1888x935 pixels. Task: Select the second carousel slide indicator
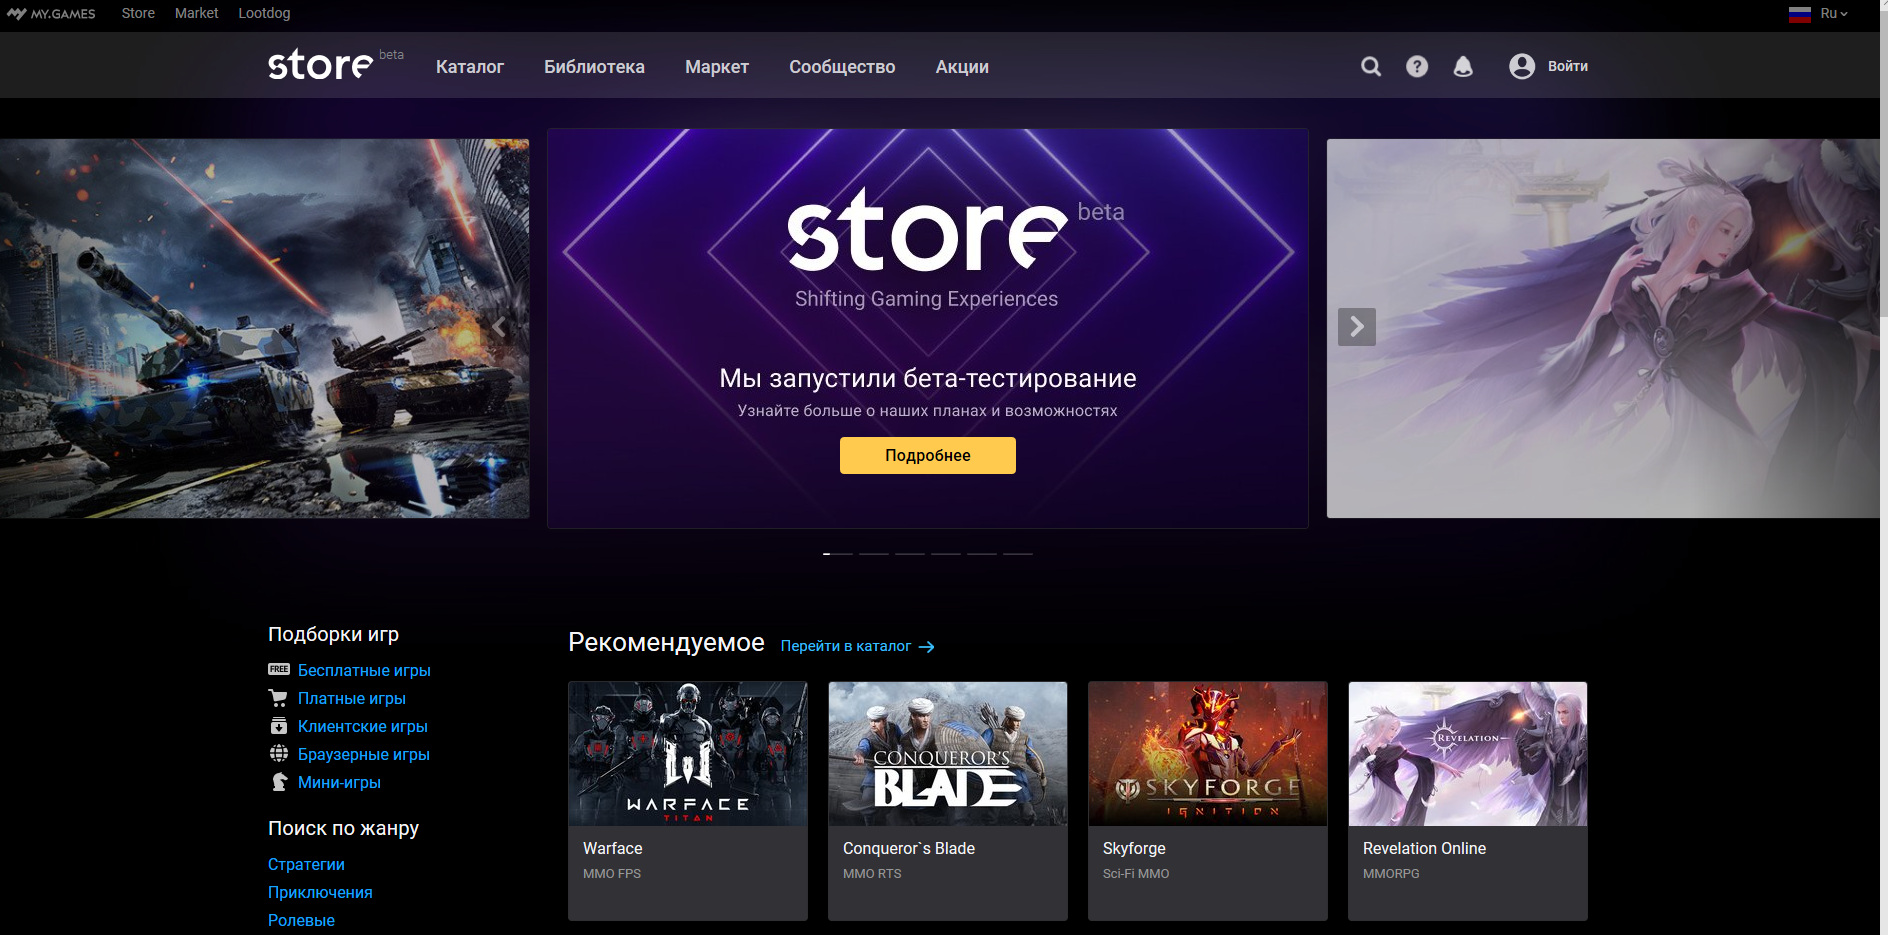pos(874,553)
